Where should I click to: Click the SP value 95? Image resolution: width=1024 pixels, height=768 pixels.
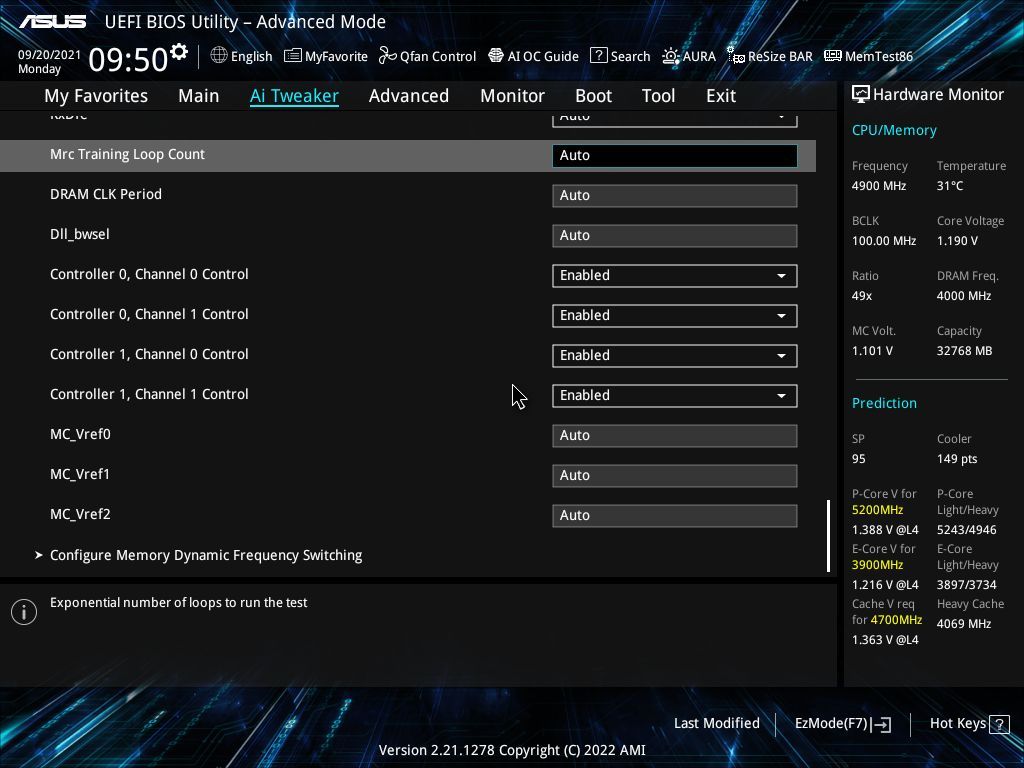coord(859,458)
